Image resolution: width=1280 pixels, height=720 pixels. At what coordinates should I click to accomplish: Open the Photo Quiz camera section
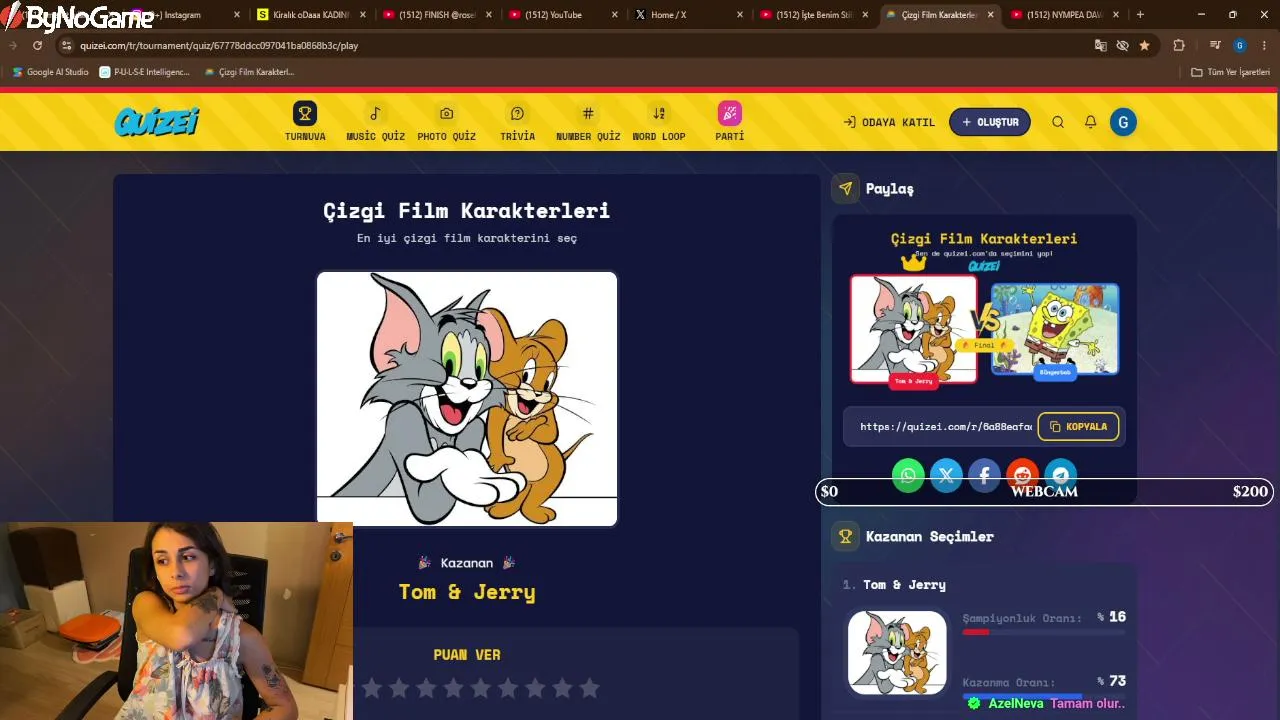tap(446, 122)
